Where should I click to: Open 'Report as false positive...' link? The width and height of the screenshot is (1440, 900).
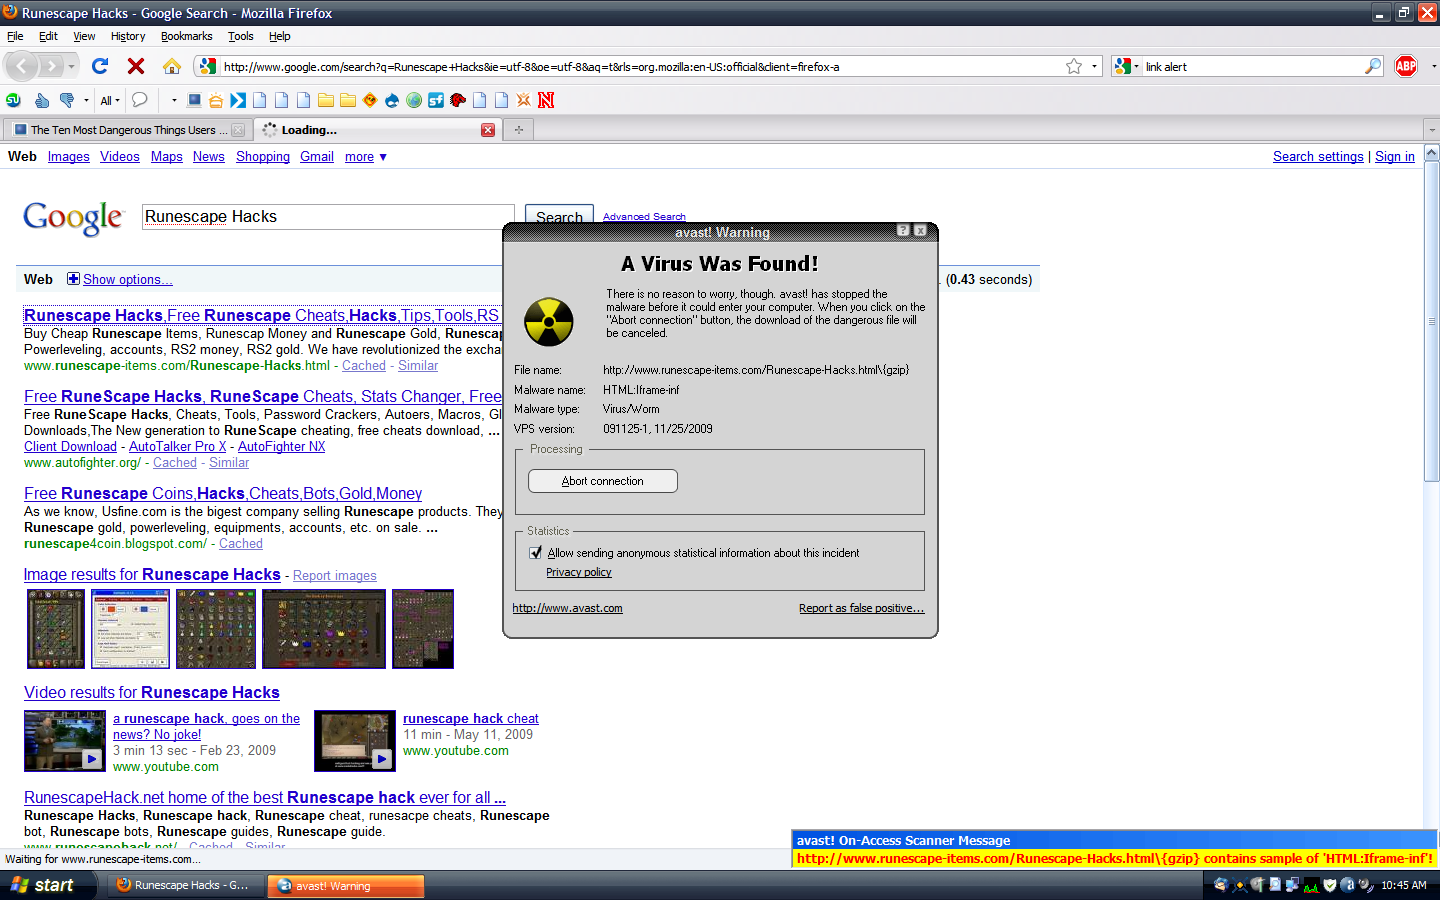(x=862, y=608)
